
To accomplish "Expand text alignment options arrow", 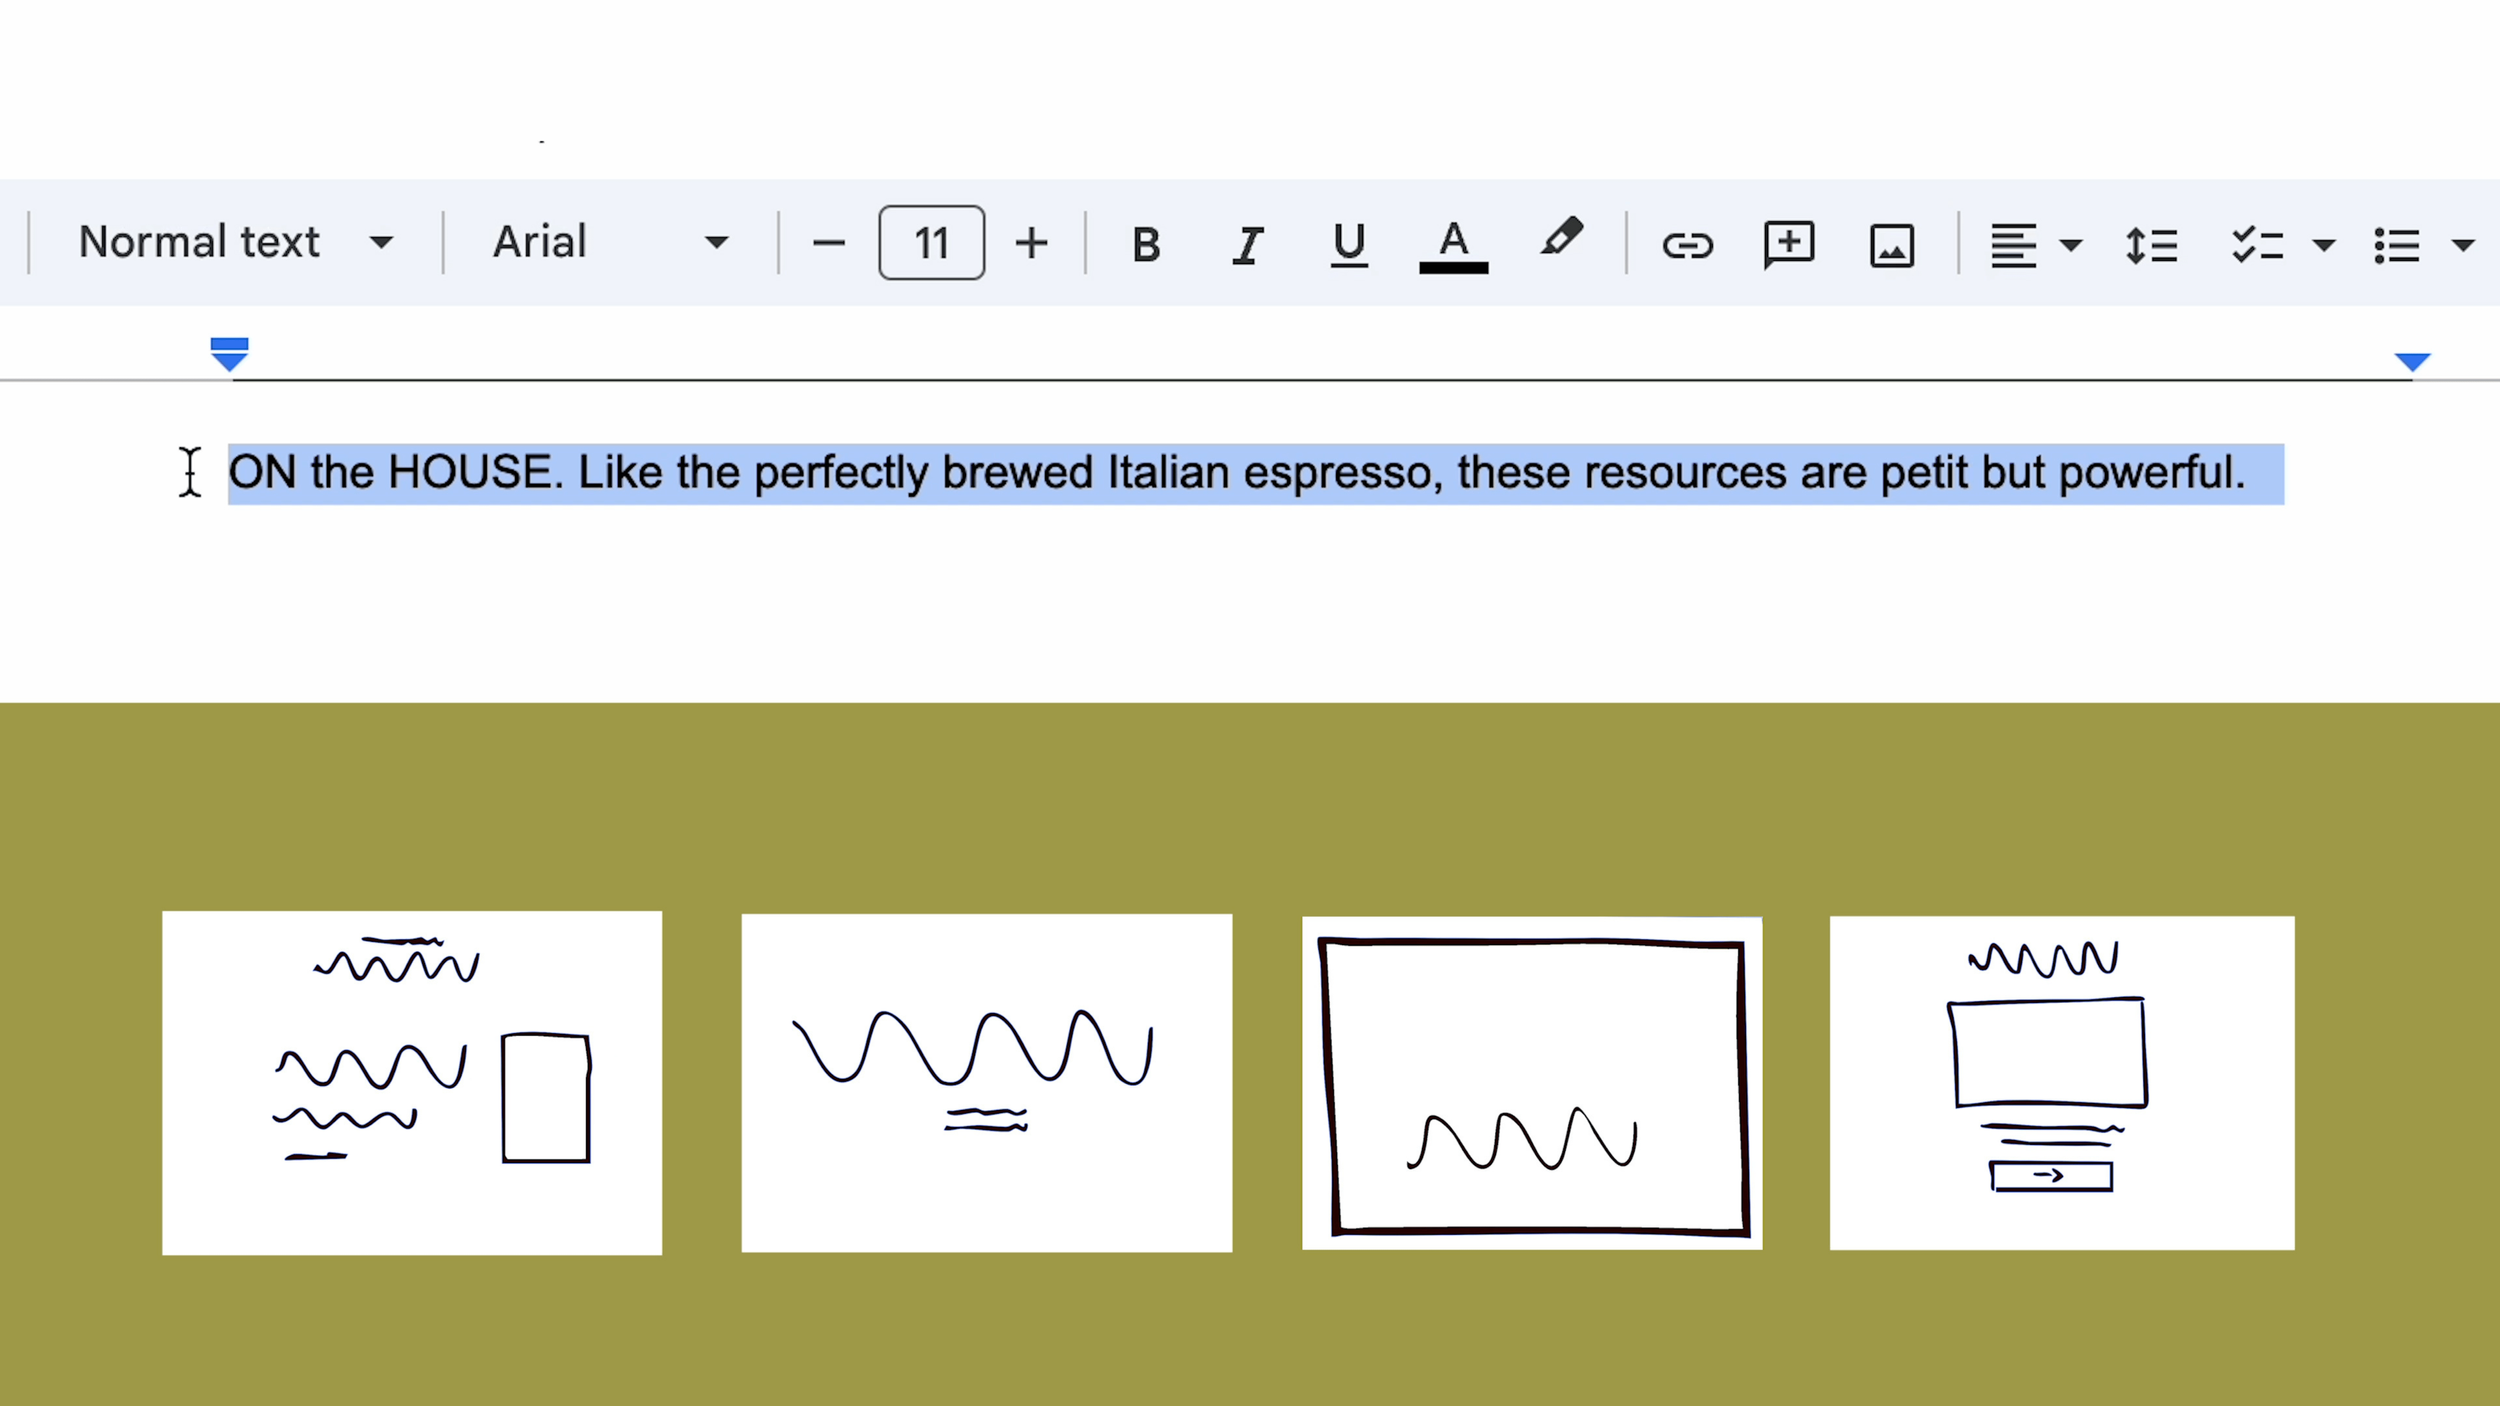I will pyautogui.click(x=2071, y=245).
